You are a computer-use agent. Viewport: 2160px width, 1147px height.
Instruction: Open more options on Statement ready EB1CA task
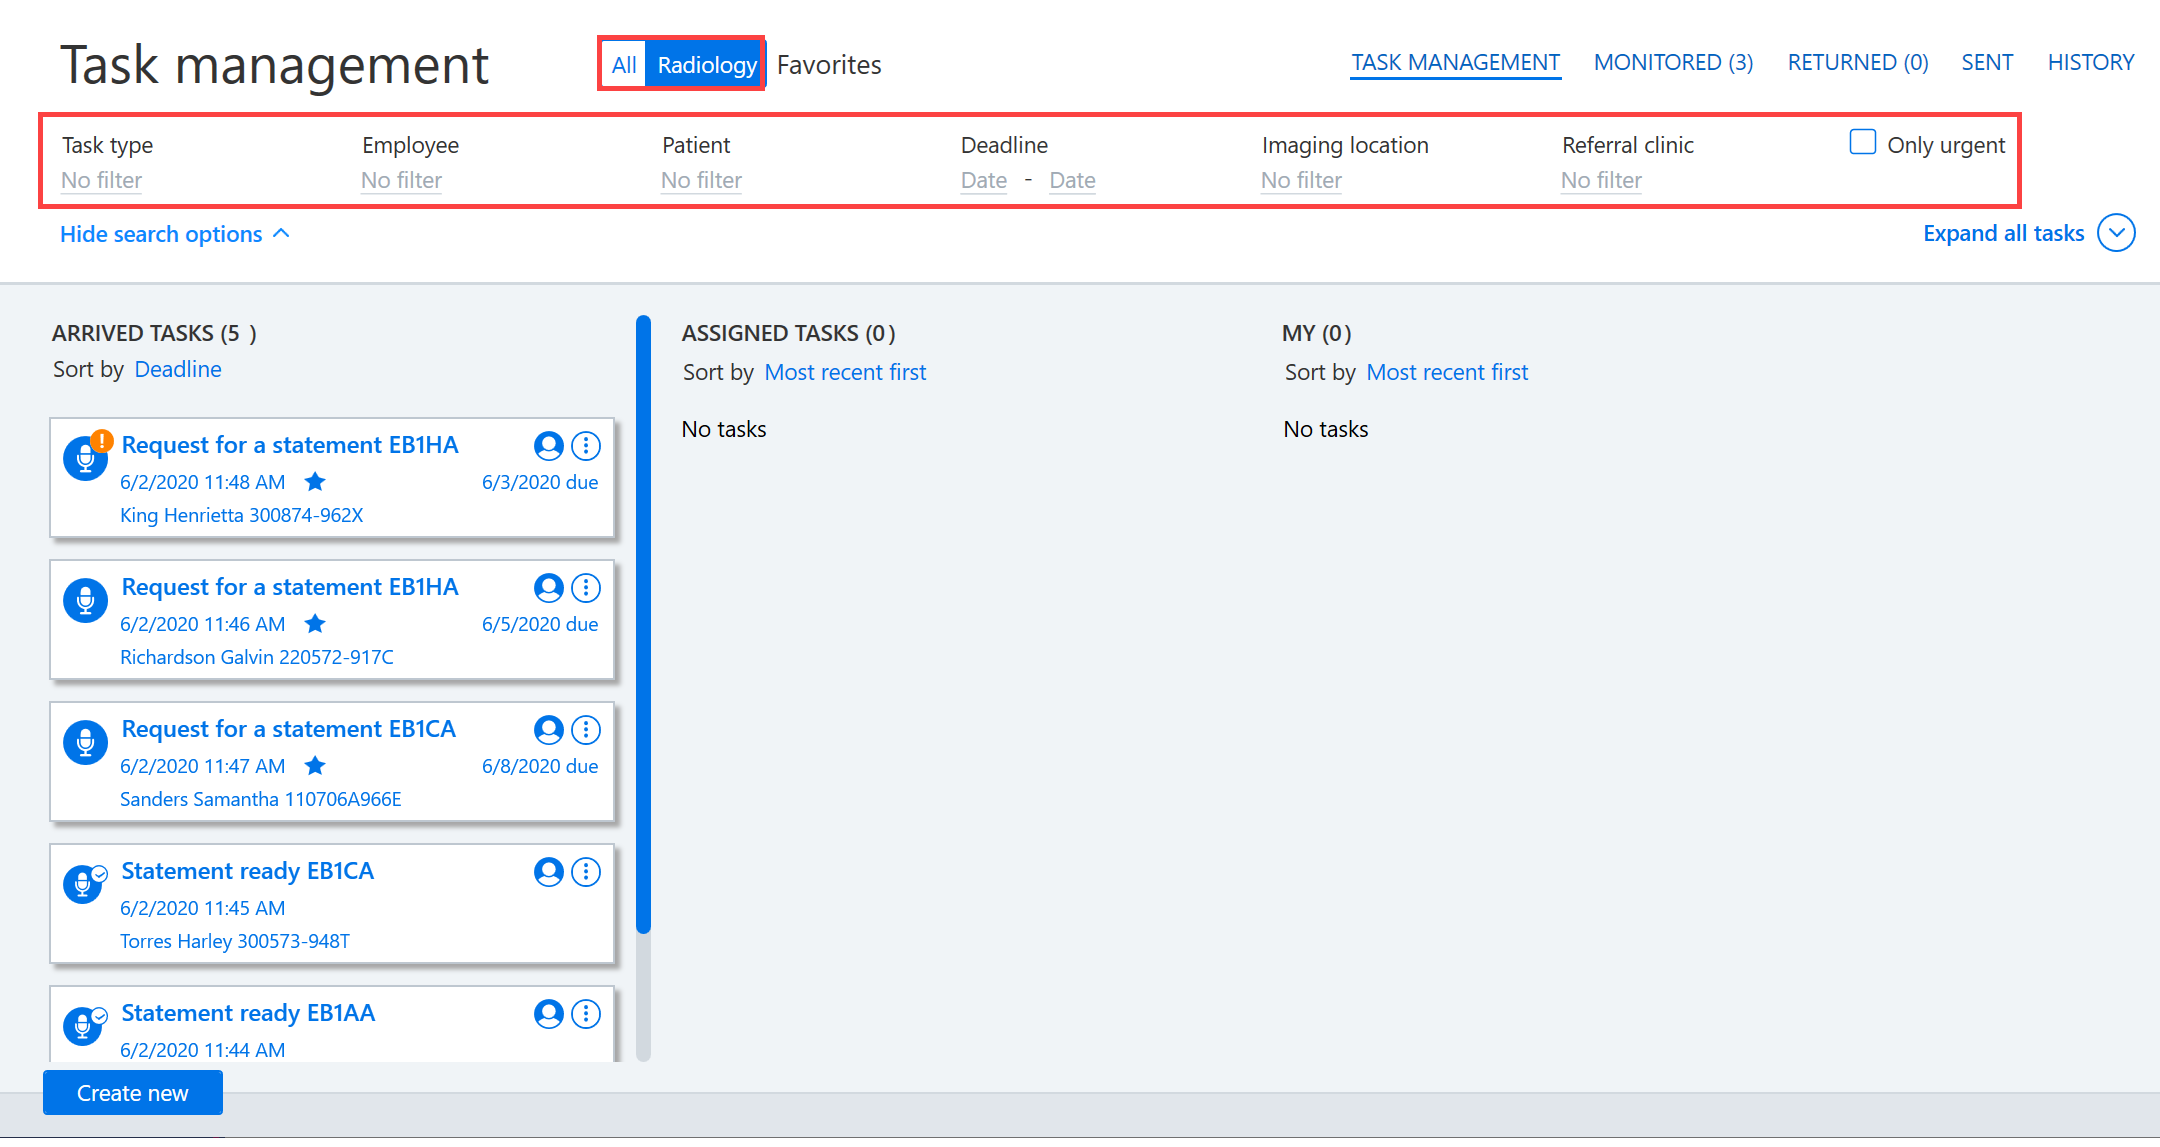click(x=586, y=872)
